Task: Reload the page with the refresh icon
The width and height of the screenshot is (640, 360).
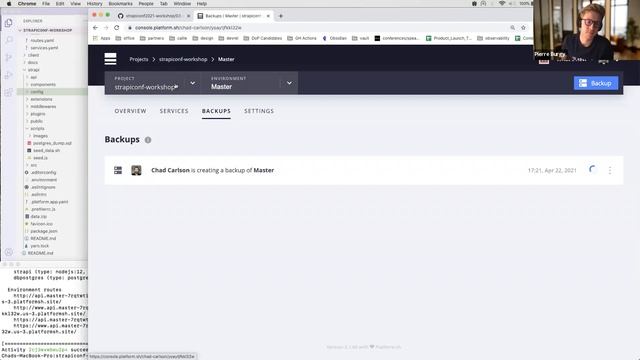Action: [x=117, y=28]
